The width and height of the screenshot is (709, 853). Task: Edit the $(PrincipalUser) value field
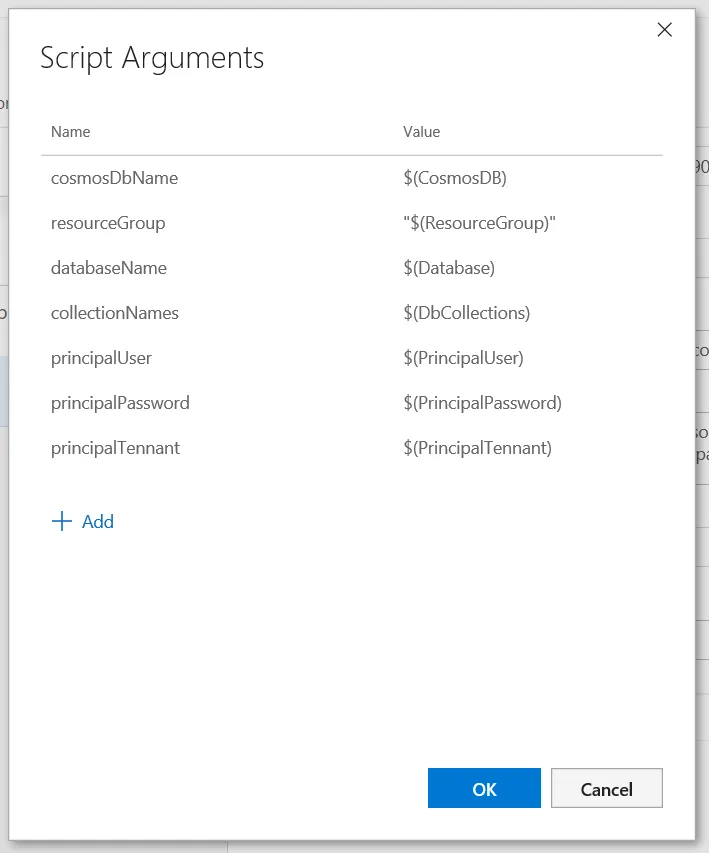[x=463, y=358]
